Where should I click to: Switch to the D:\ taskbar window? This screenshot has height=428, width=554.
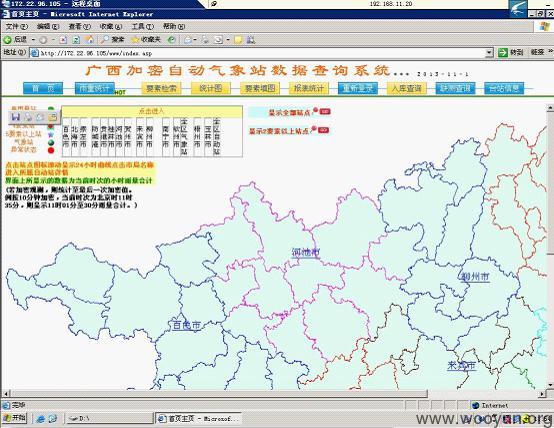coord(110,418)
